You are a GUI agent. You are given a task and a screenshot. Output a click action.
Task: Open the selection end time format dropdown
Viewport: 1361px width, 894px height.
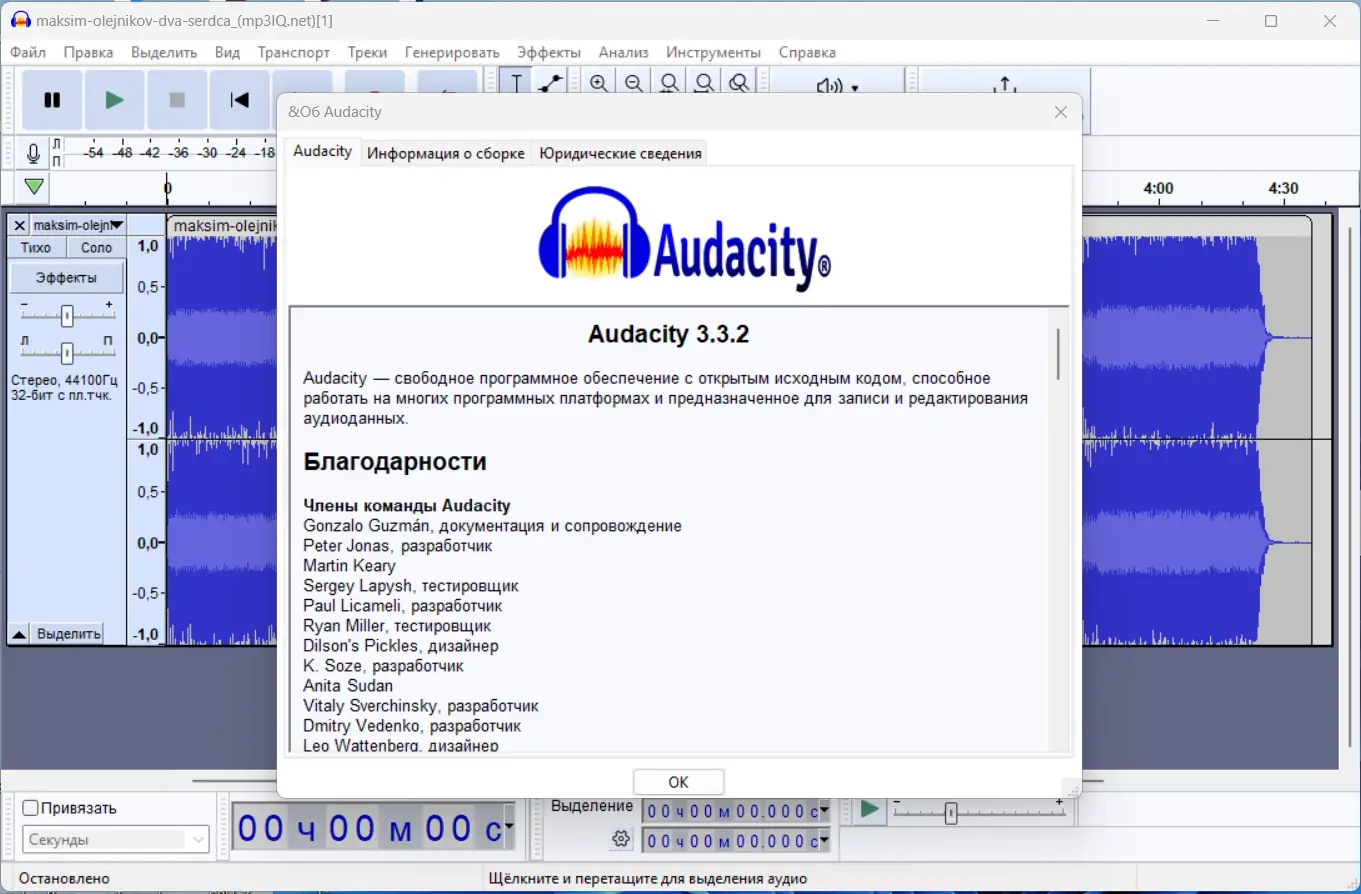click(824, 841)
